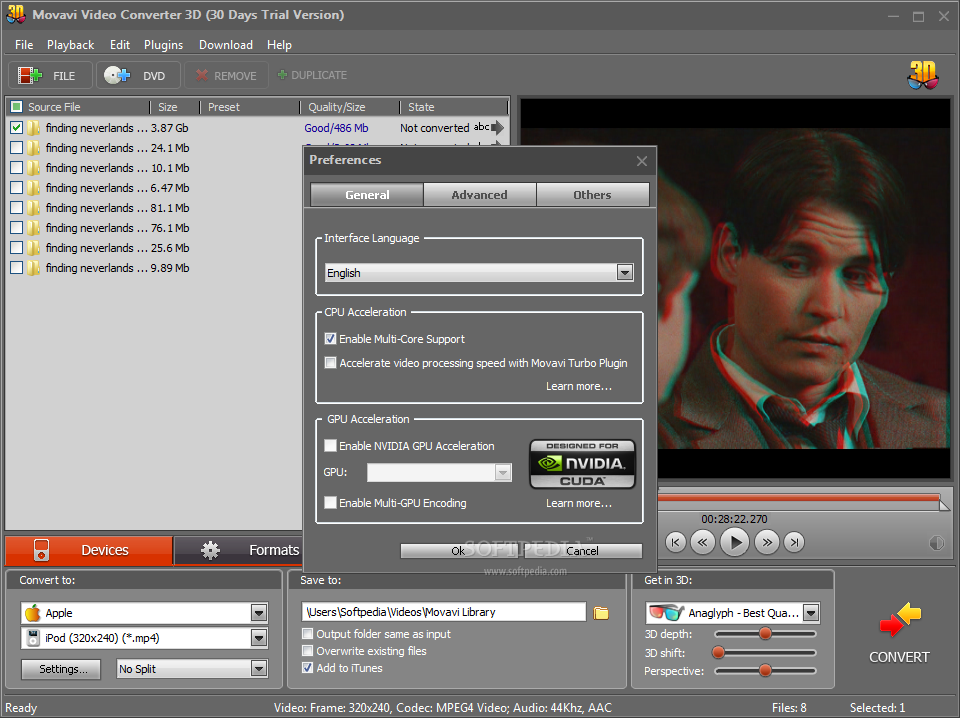Click the fast-forward playback button
The height and width of the screenshot is (718, 960).
coord(767,542)
